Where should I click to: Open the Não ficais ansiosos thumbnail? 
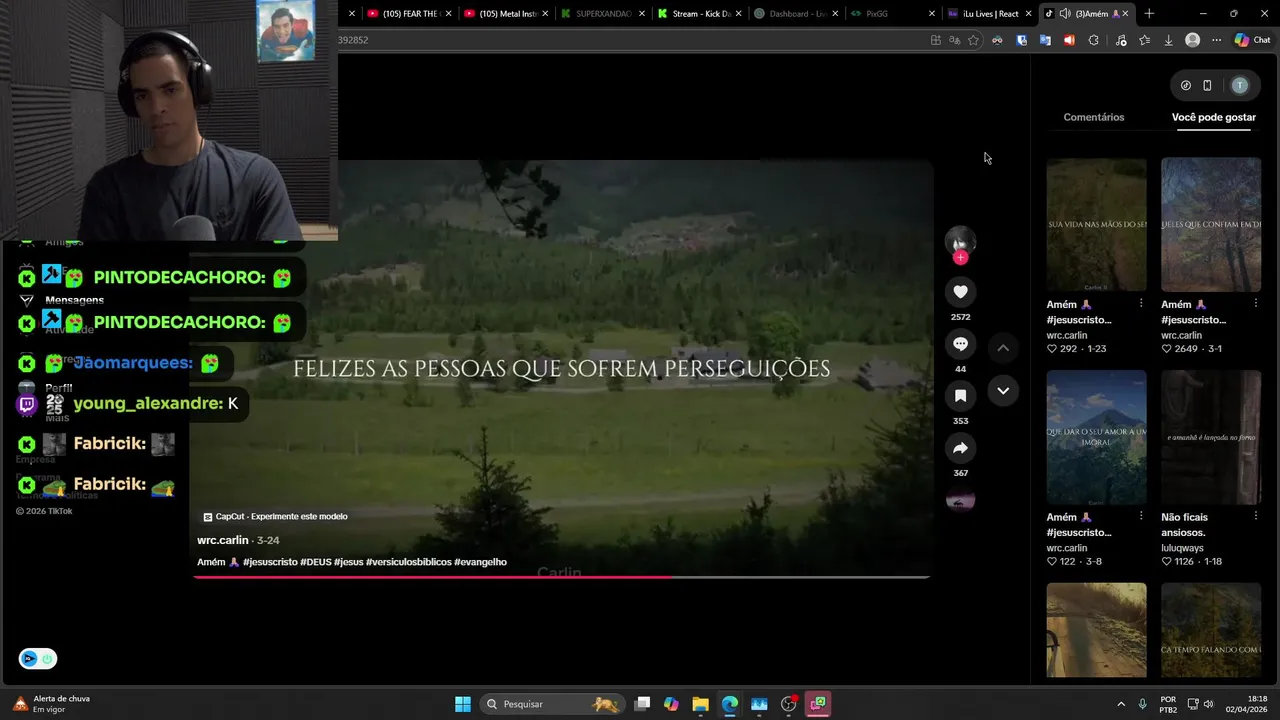1211,437
